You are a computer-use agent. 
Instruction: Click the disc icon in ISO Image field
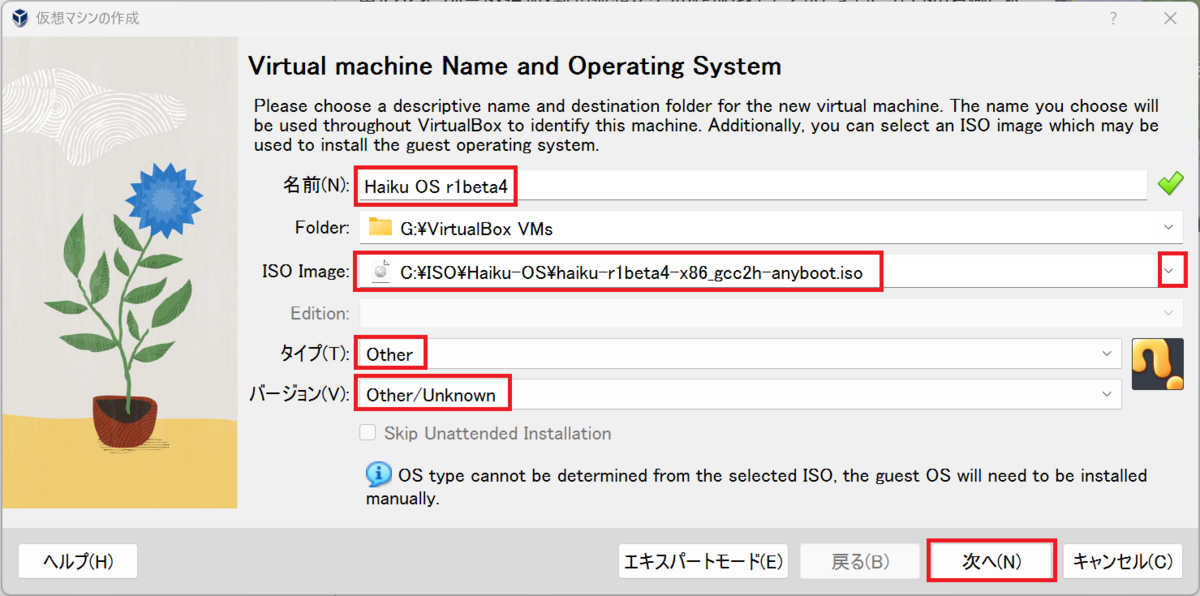[380, 271]
